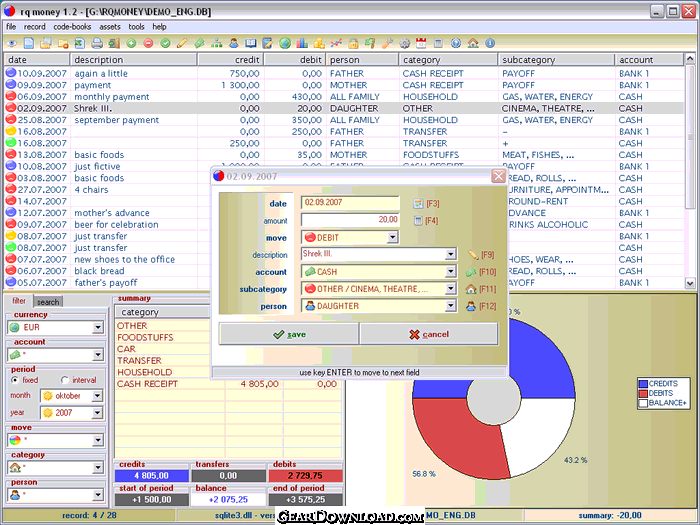Click the globe toolbar icon
Image resolution: width=700 pixels, height=525 pixels.
[285, 43]
